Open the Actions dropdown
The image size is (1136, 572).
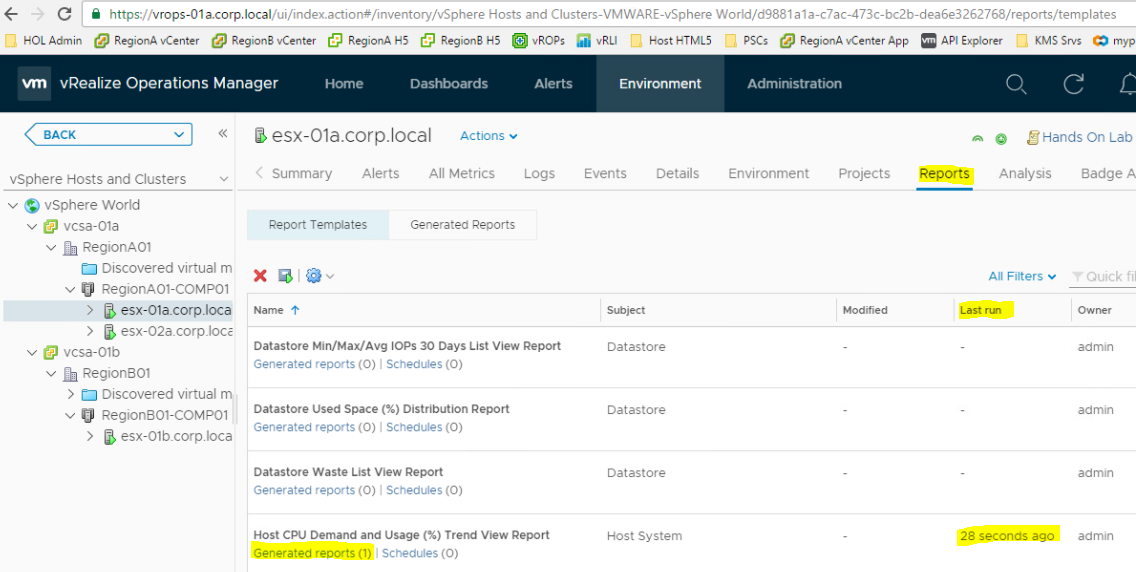pyautogui.click(x=489, y=135)
